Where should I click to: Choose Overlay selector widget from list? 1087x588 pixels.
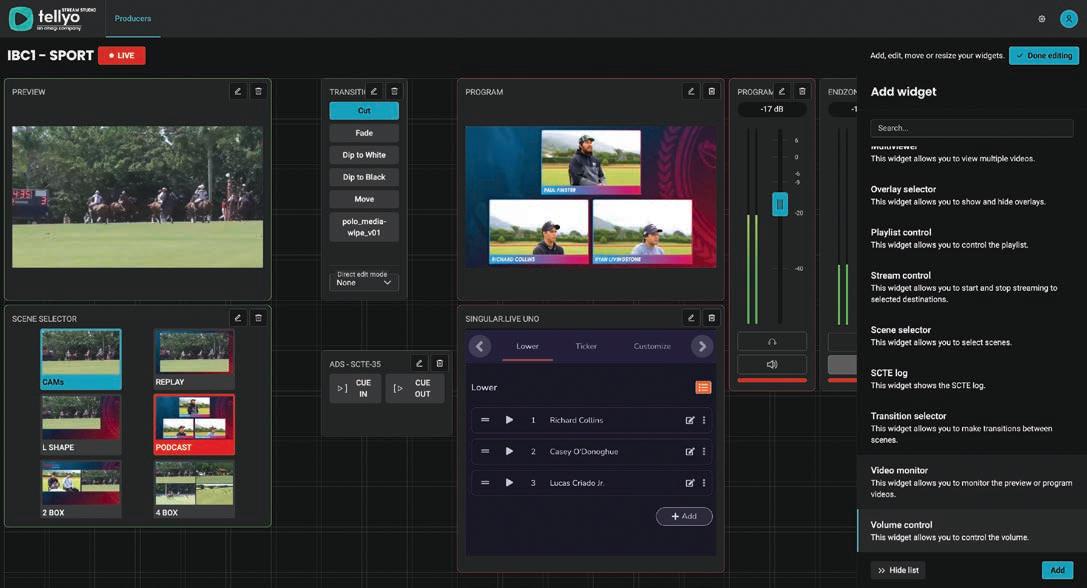tap(971, 195)
